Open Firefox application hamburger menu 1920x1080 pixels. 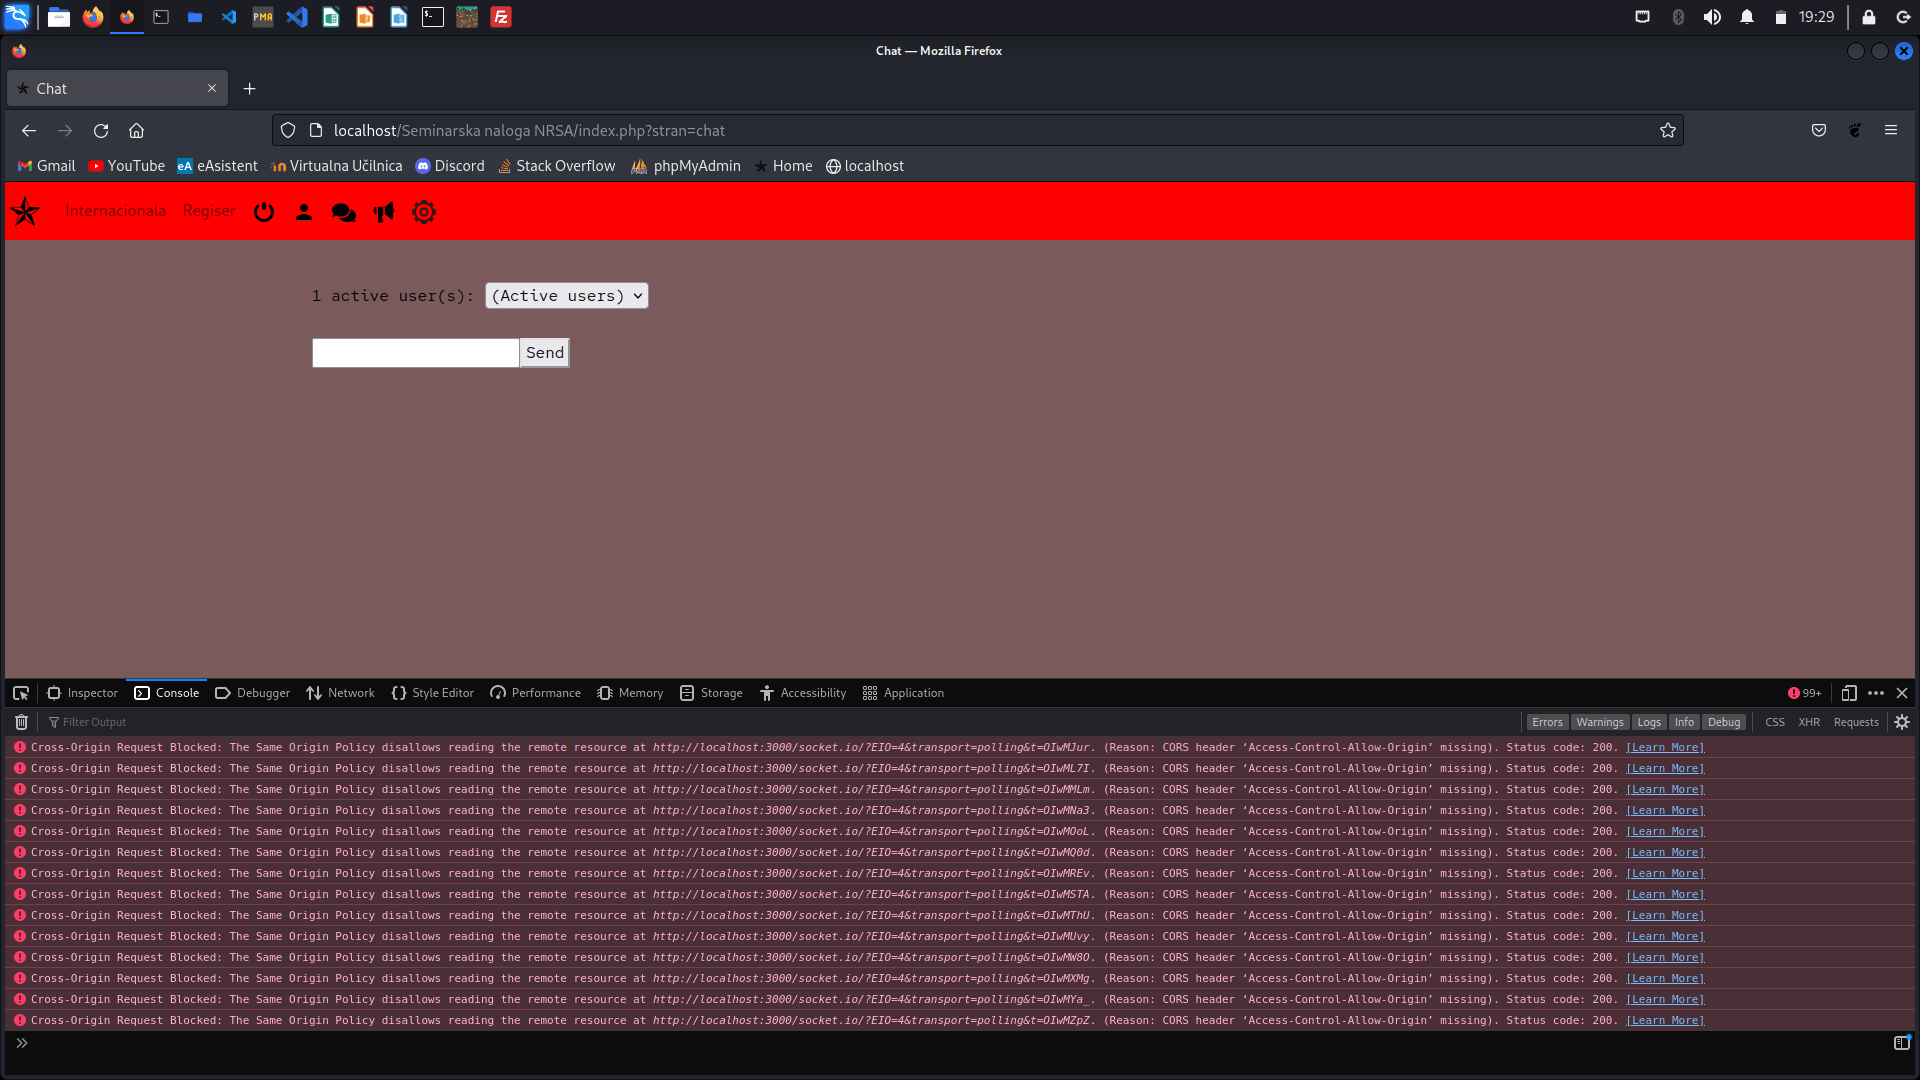[1891, 130]
